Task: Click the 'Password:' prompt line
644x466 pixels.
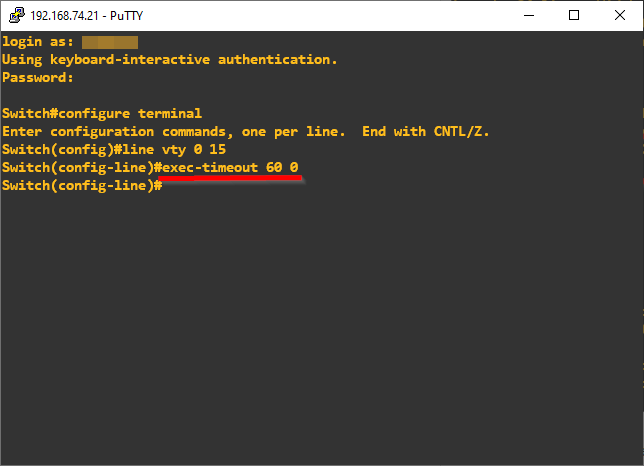Action: click(38, 77)
